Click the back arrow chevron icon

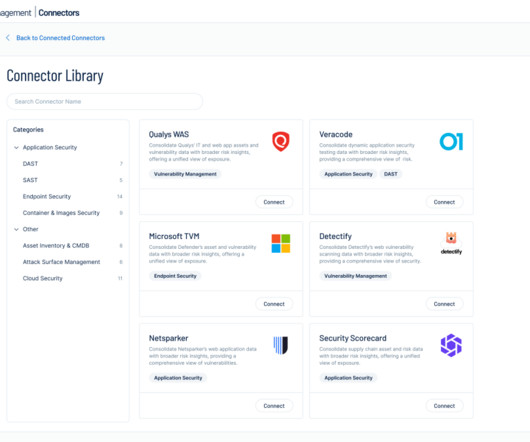pos(8,38)
